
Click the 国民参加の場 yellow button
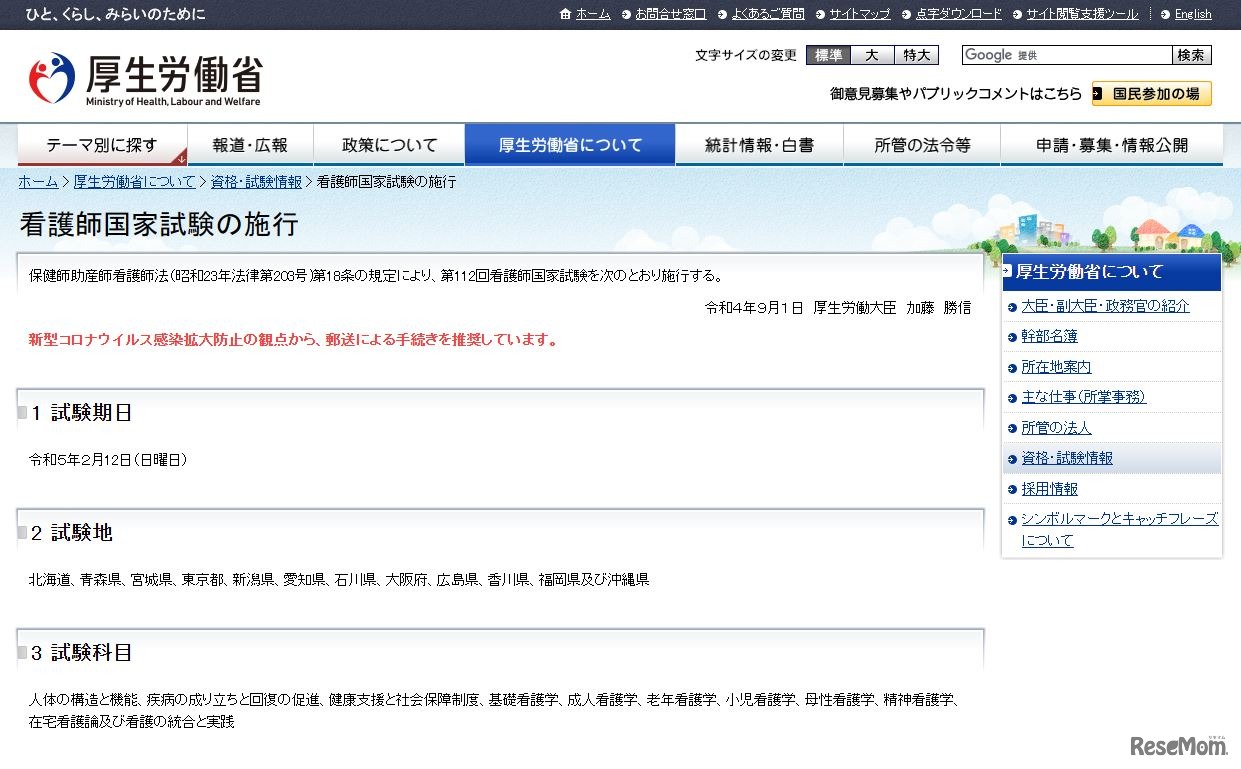tap(1152, 94)
